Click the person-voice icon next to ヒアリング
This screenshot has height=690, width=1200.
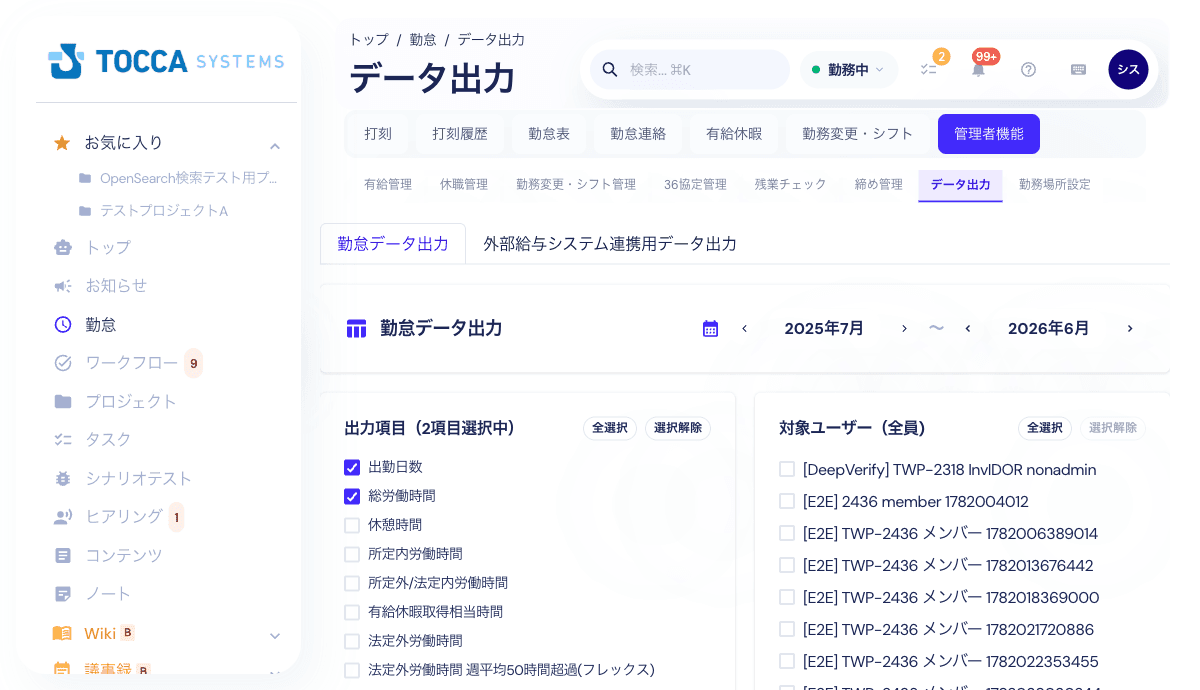[63, 517]
